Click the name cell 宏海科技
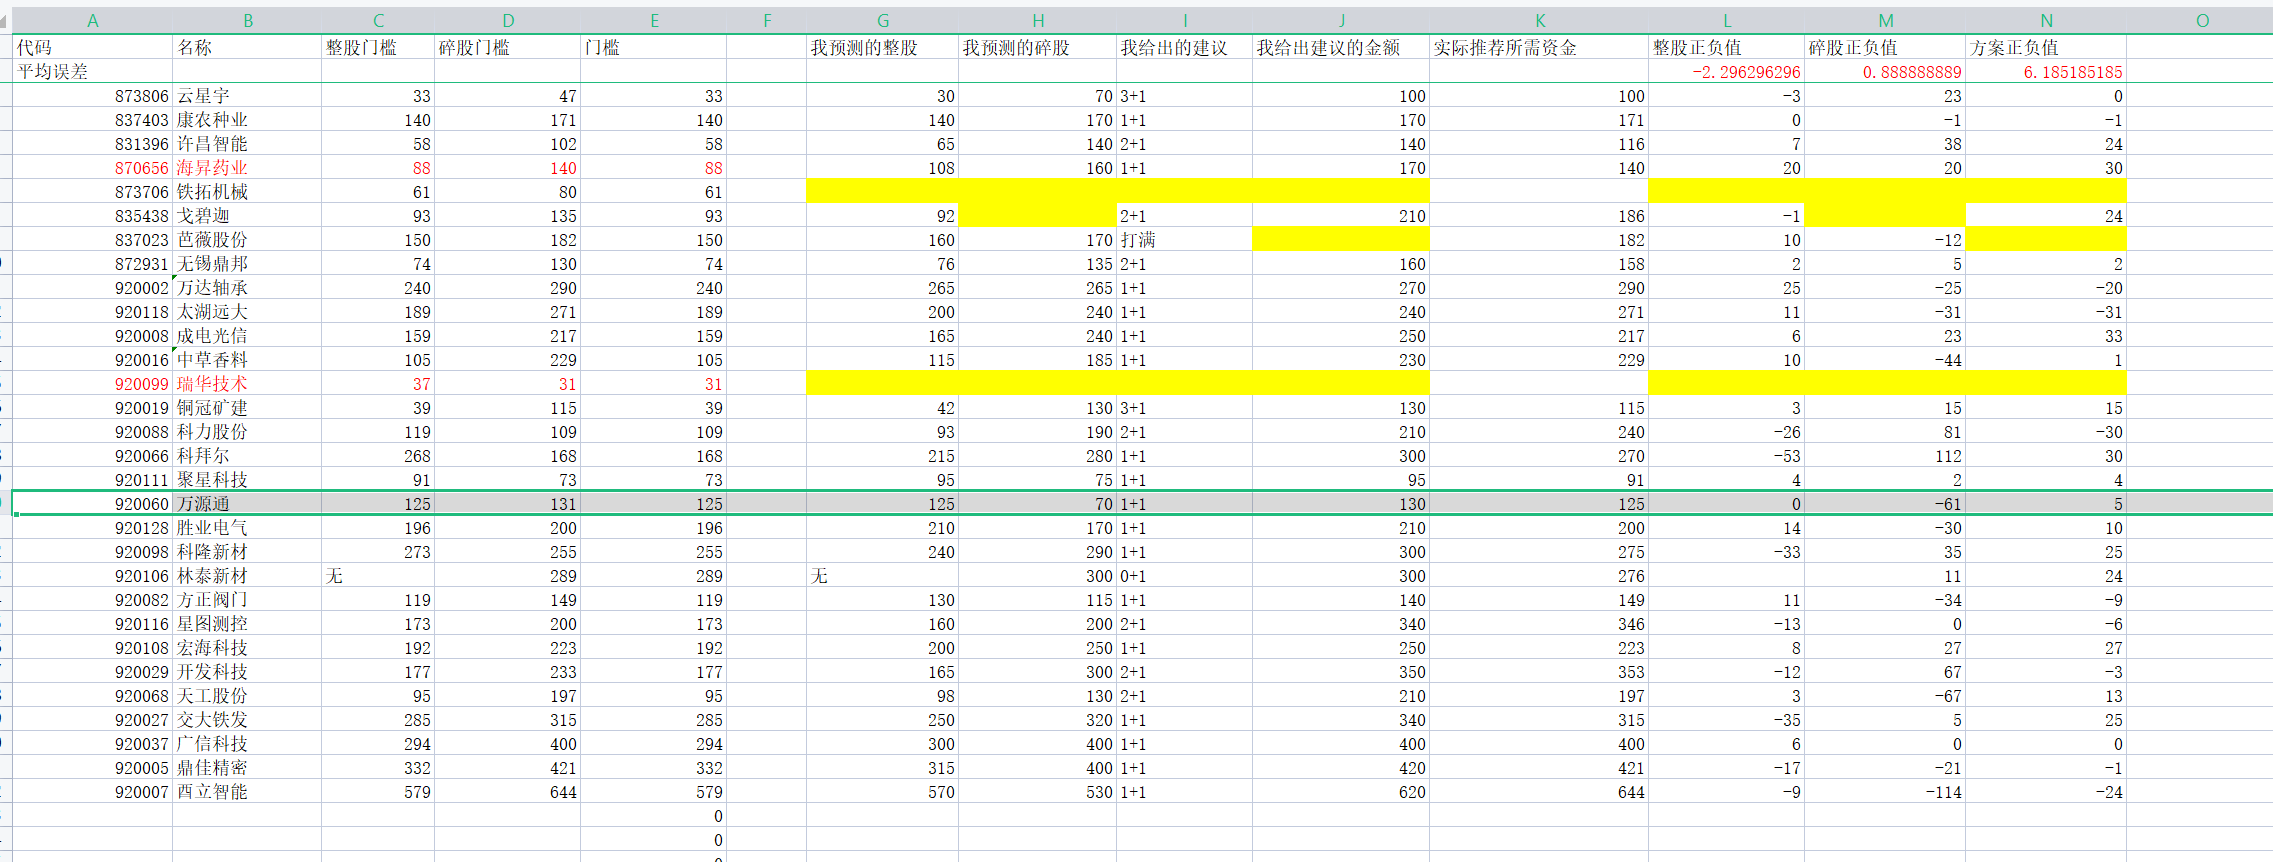Image resolution: width=2273 pixels, height=862 pixels. 247,648
